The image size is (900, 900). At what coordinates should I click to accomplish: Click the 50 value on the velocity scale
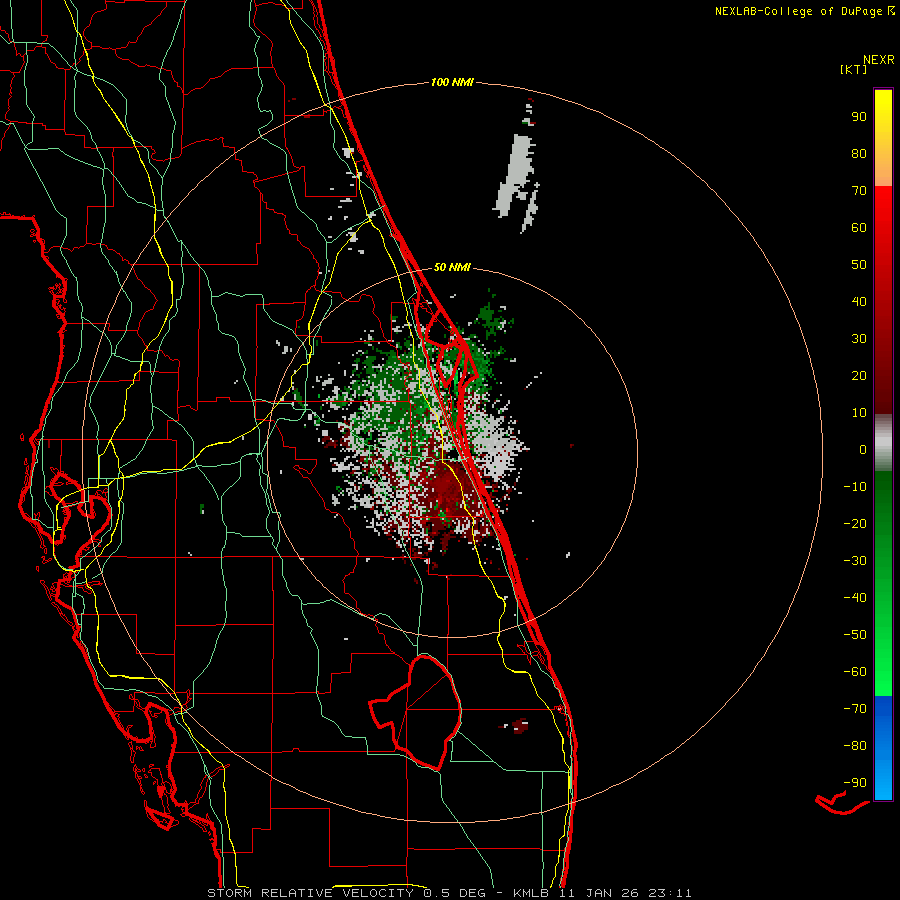[859, 265]
